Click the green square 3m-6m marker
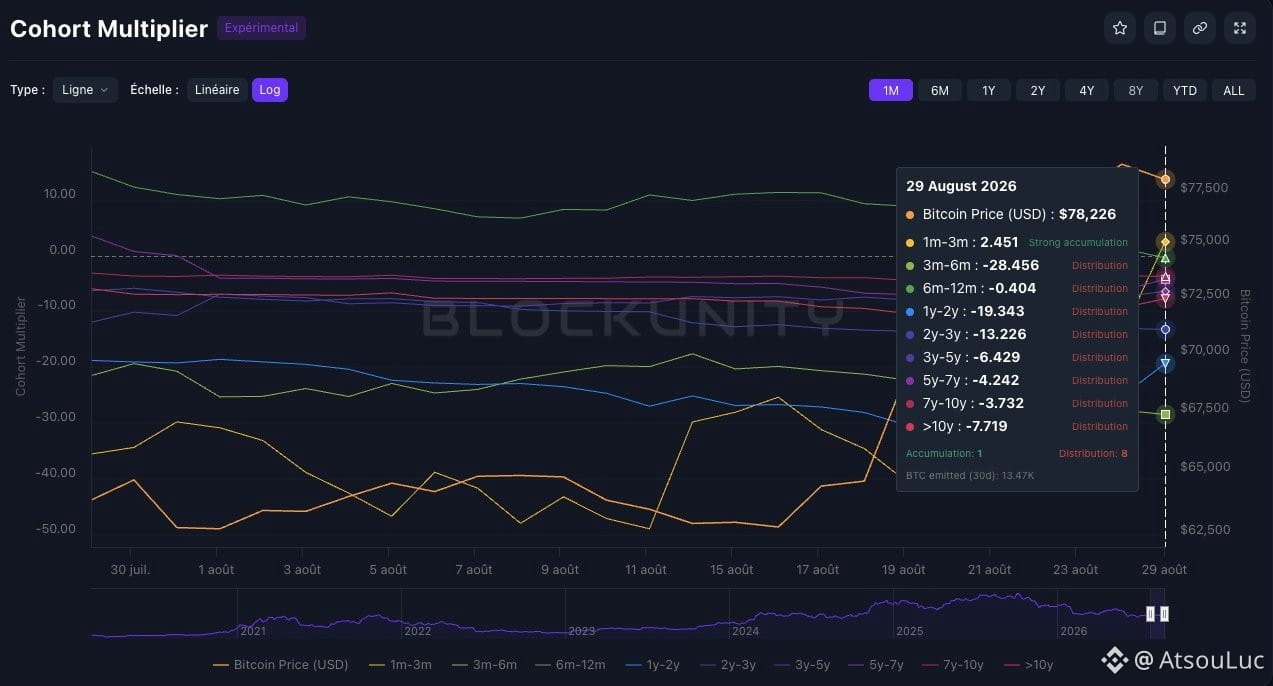The height and width of the screenshot is (686, 1273). tap(1165, 414)
